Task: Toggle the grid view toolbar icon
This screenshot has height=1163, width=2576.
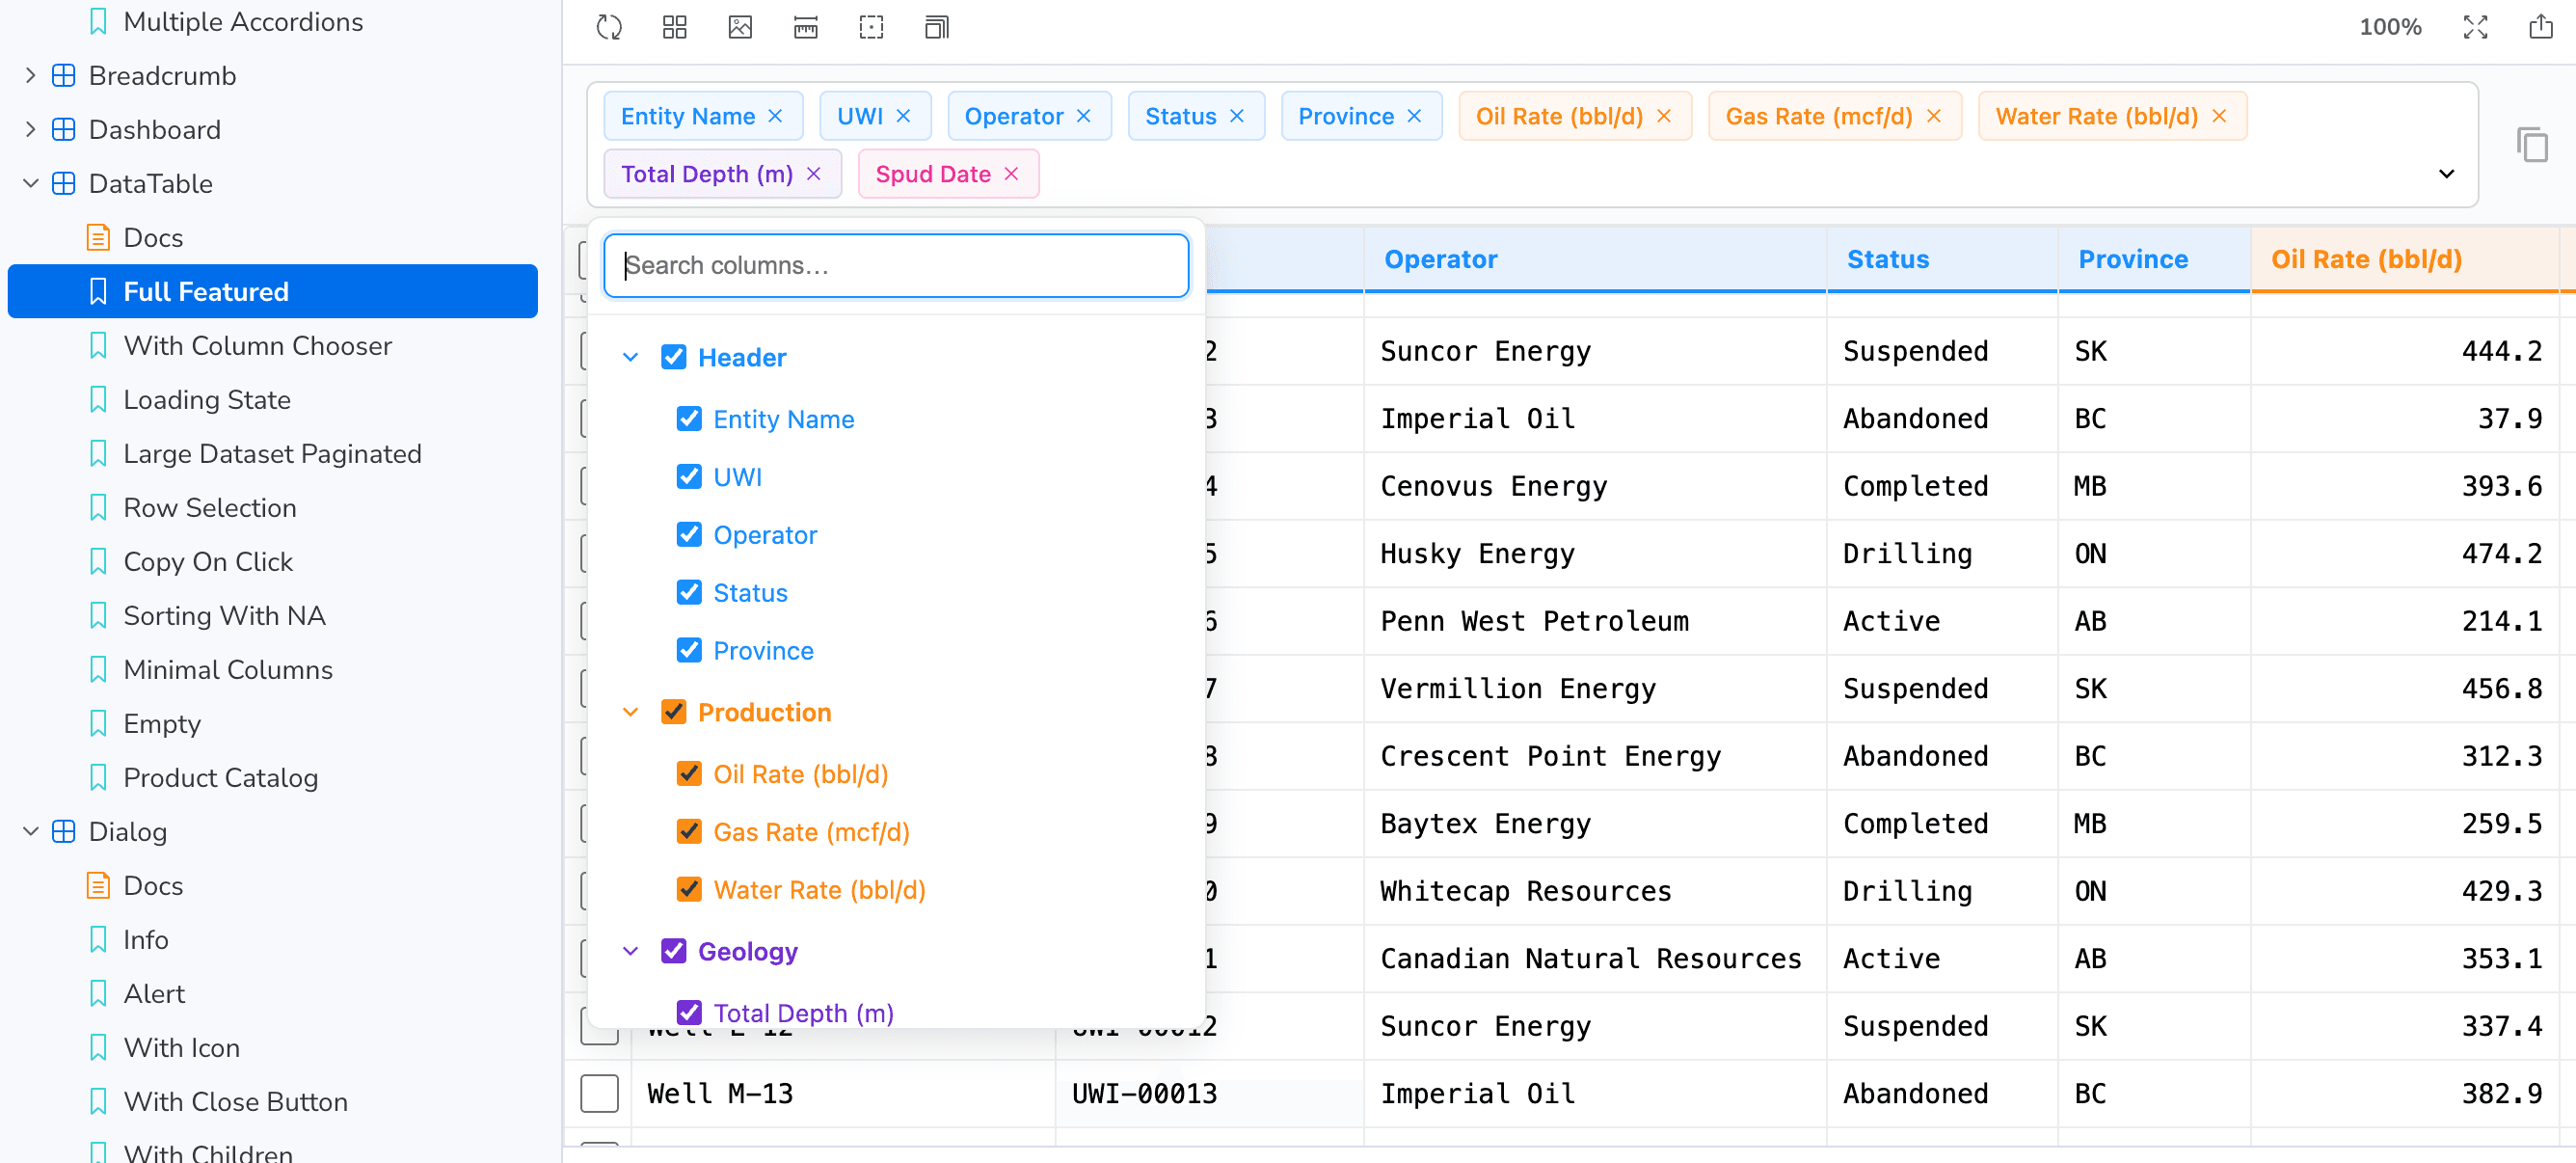Action: click(x=674, y=27)
